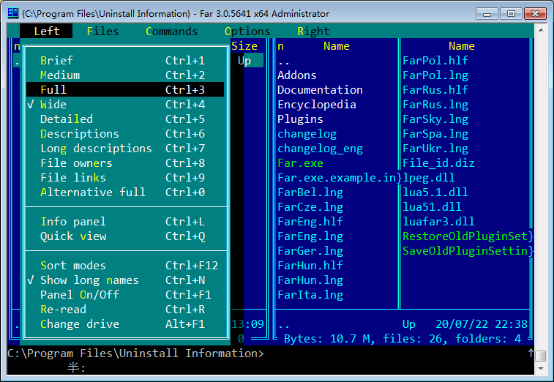This screenshot has width=554, height=382.
Task: Open the Commands menu
Action: point(172,31)
